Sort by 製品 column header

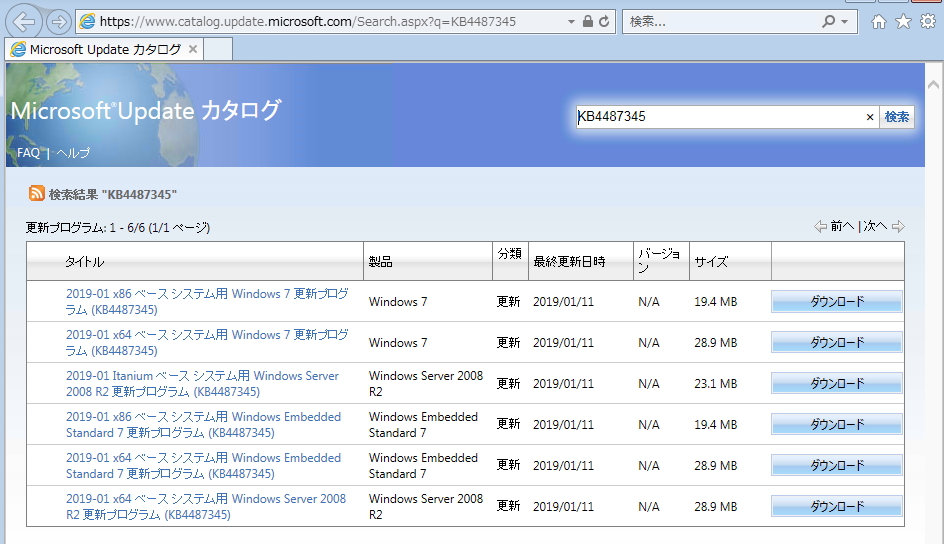click(380, 262)
